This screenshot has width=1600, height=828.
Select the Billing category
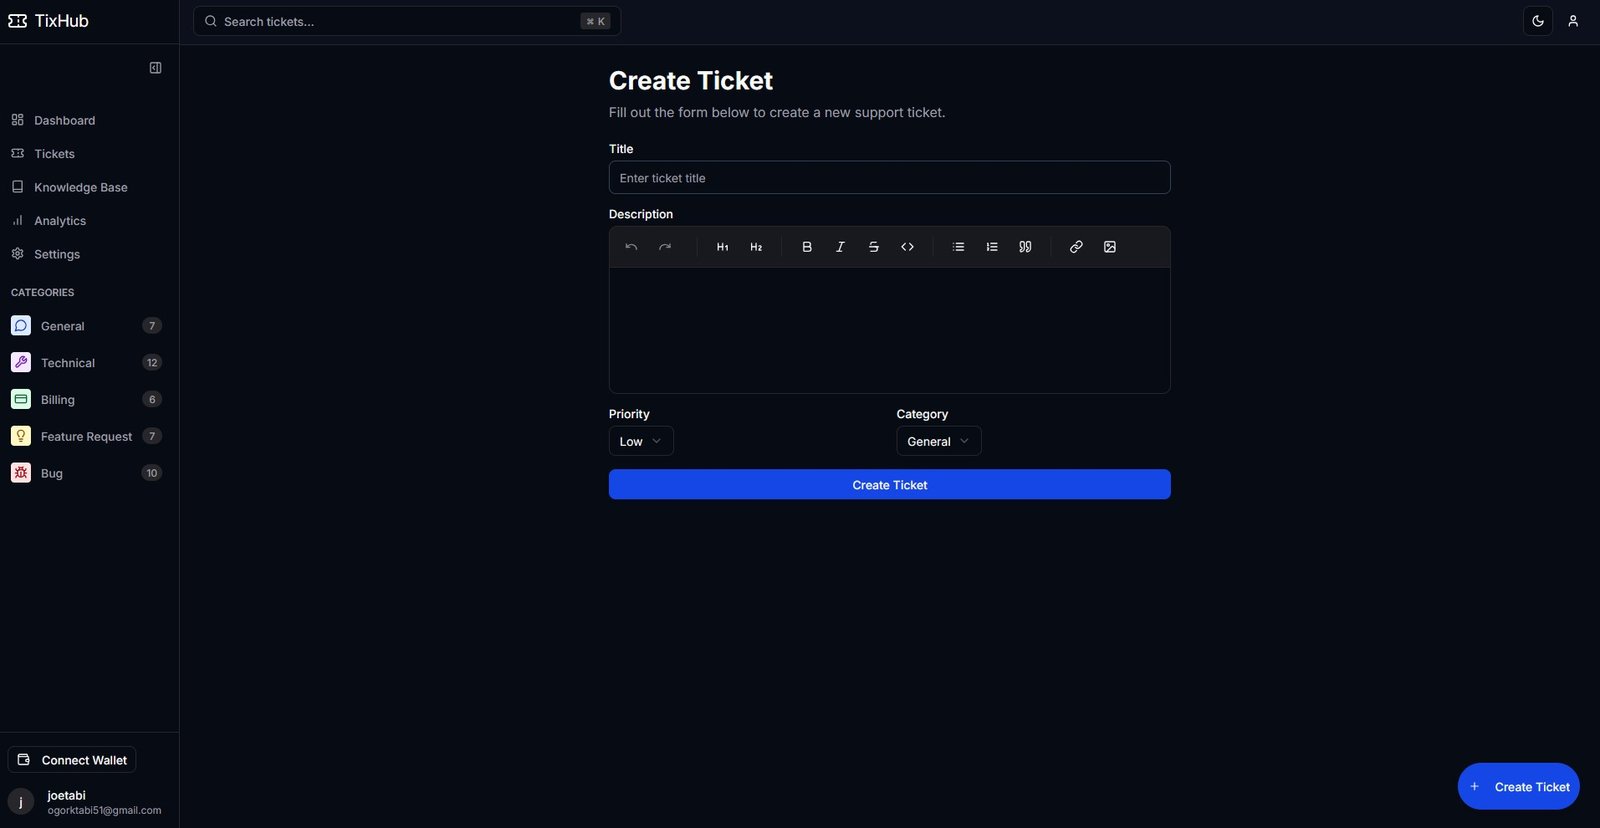(x=87, y=400)
